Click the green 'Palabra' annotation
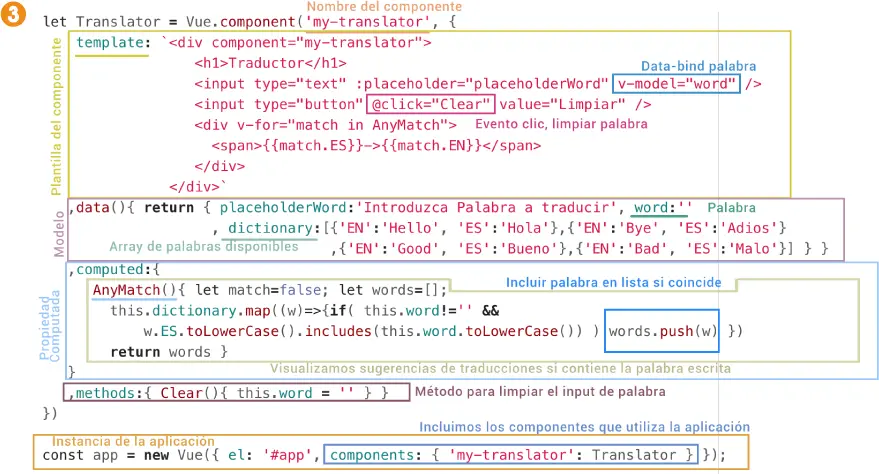The width and height of the screenshot is (879, 474). click(x=731, y=208)
